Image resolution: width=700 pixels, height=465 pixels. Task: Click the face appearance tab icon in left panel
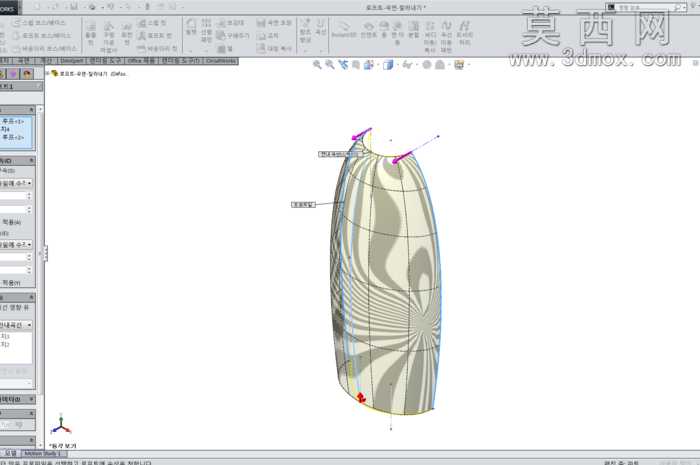pyautogui.click(x=27, y=74)
